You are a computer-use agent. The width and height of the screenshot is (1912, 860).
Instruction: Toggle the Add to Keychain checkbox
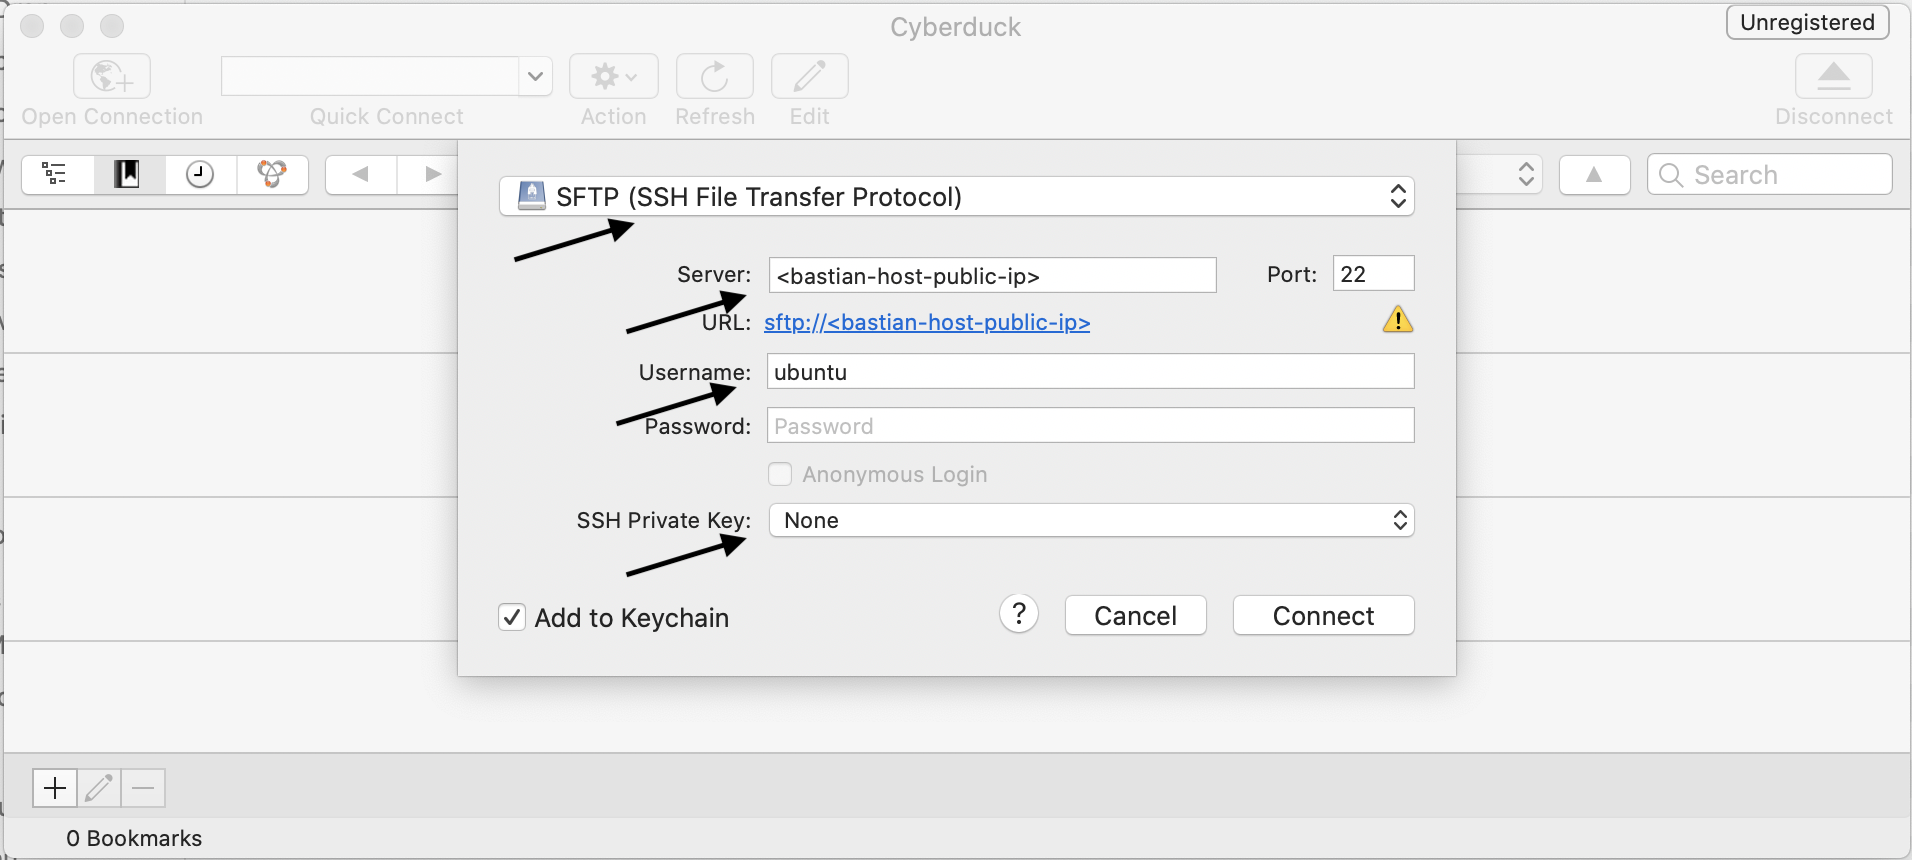tap(512, 617)
